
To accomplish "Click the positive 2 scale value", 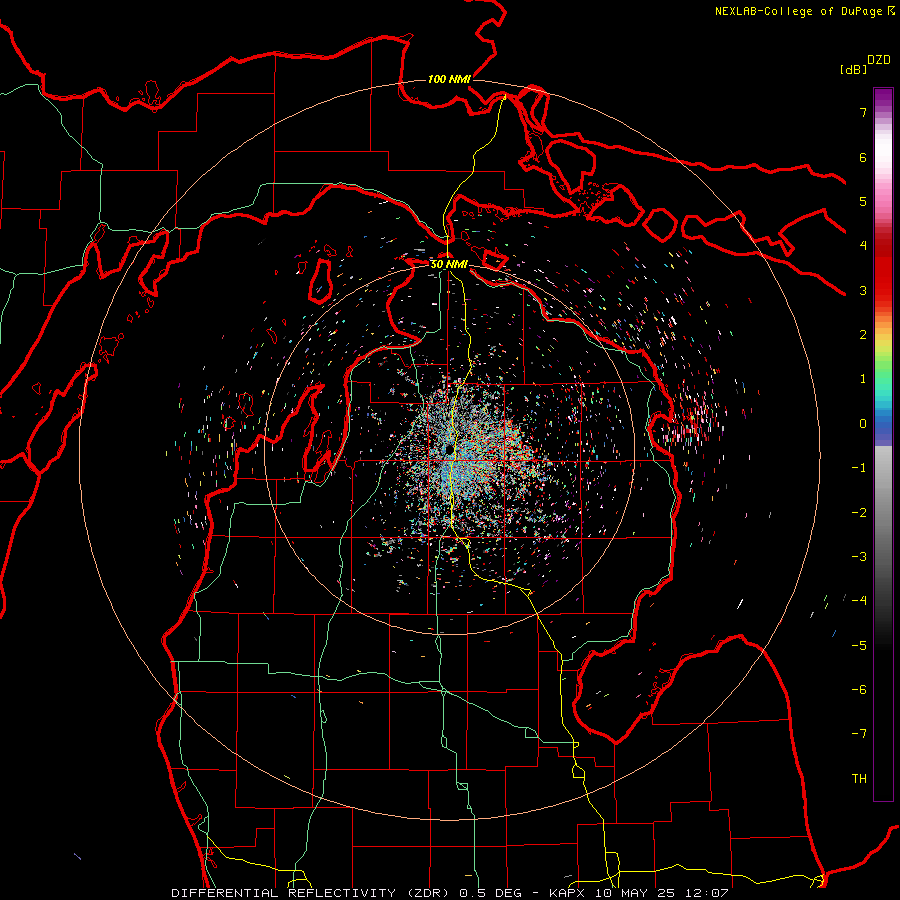I will click(863, 335).
